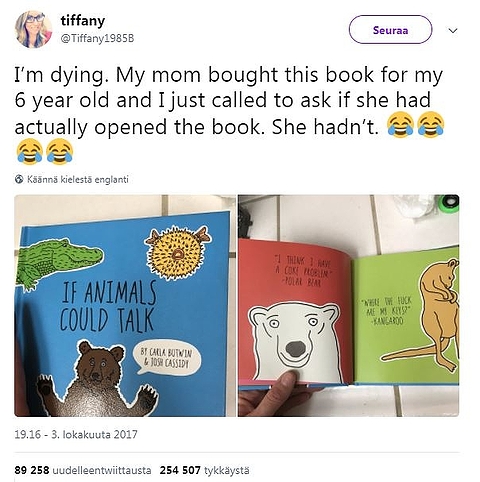The width and height of the screenshot is (480, 482).
Task: Click the first laughing emoji after "She hadn't."
Action: (x=400, y=125)
